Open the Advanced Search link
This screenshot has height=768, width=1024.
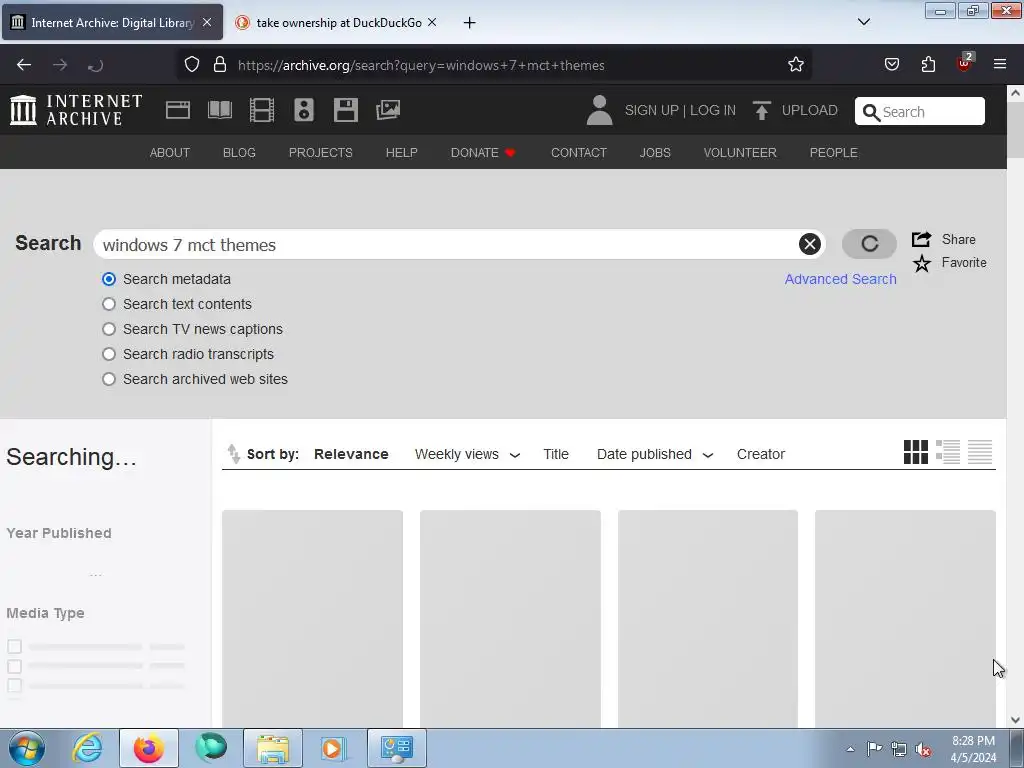840,280
